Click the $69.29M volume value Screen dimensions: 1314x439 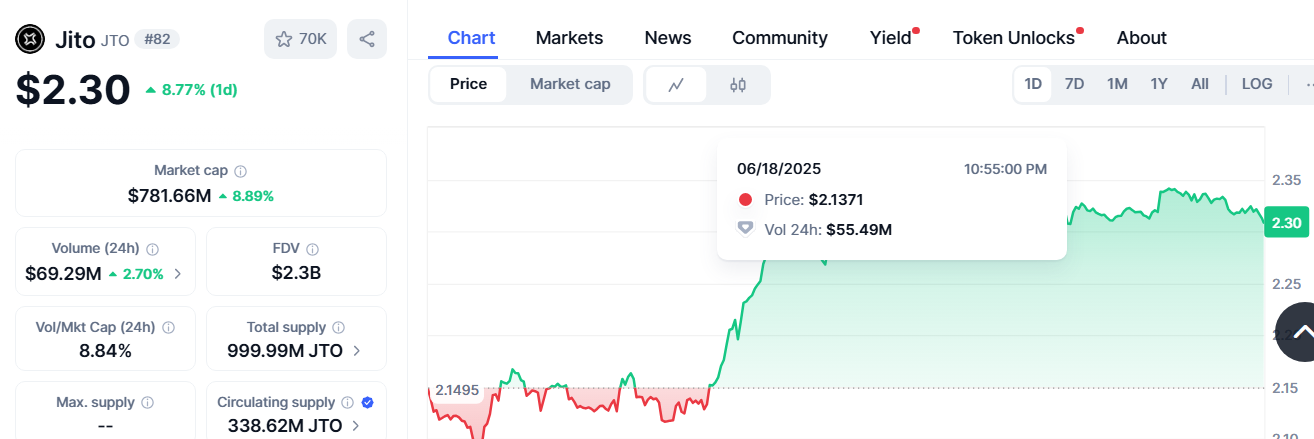pyautogui.click(x=64, y=273)
